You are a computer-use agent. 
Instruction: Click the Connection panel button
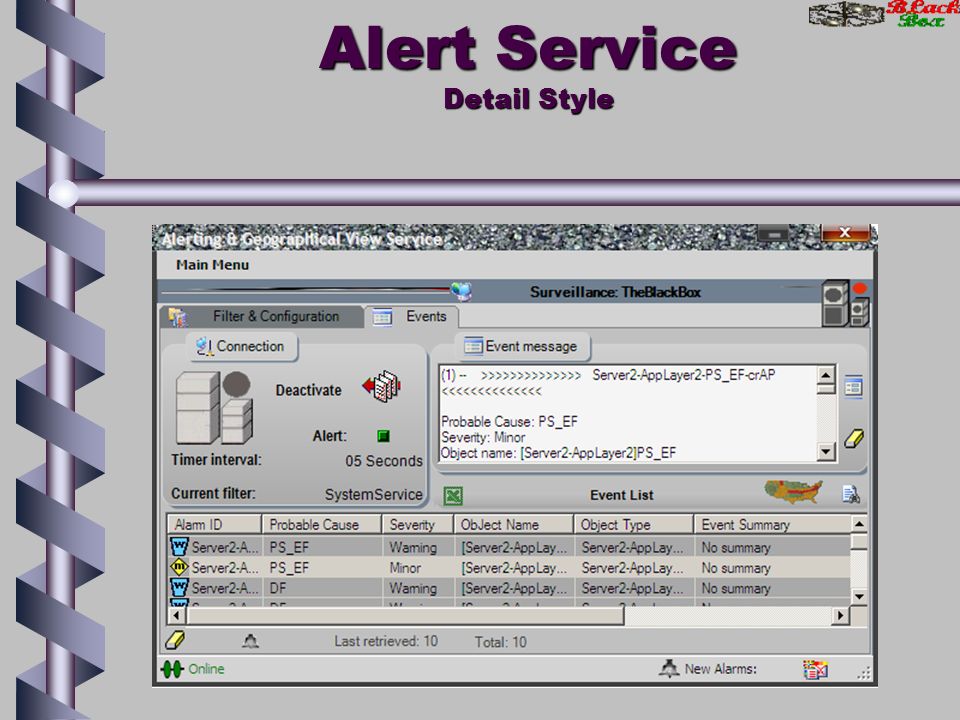[x=242, y=347]
